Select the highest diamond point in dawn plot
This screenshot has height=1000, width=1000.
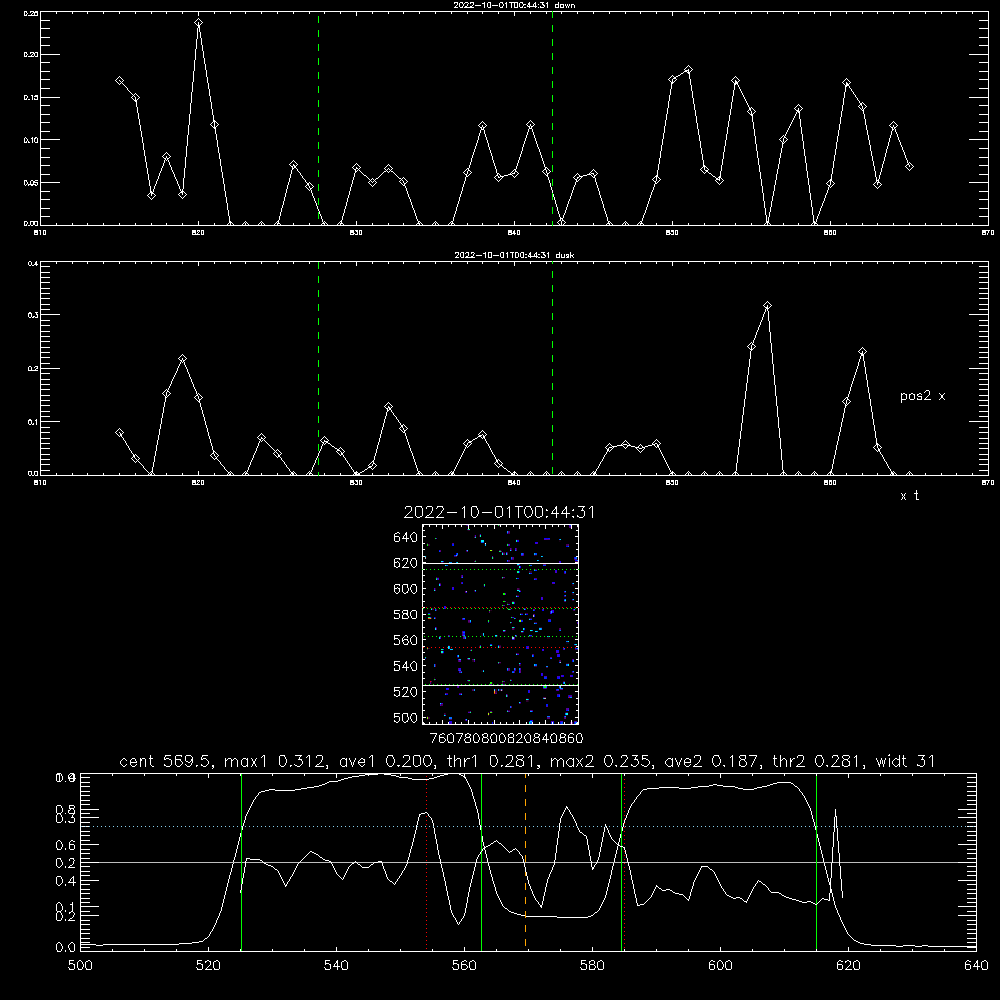[x=198, y=23]
